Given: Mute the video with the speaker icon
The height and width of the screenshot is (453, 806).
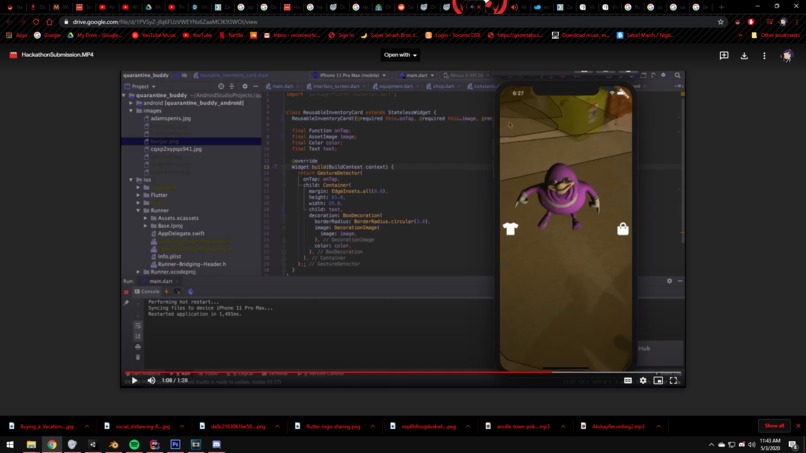Looking at the screenshot, I should [x=151, y=380].
